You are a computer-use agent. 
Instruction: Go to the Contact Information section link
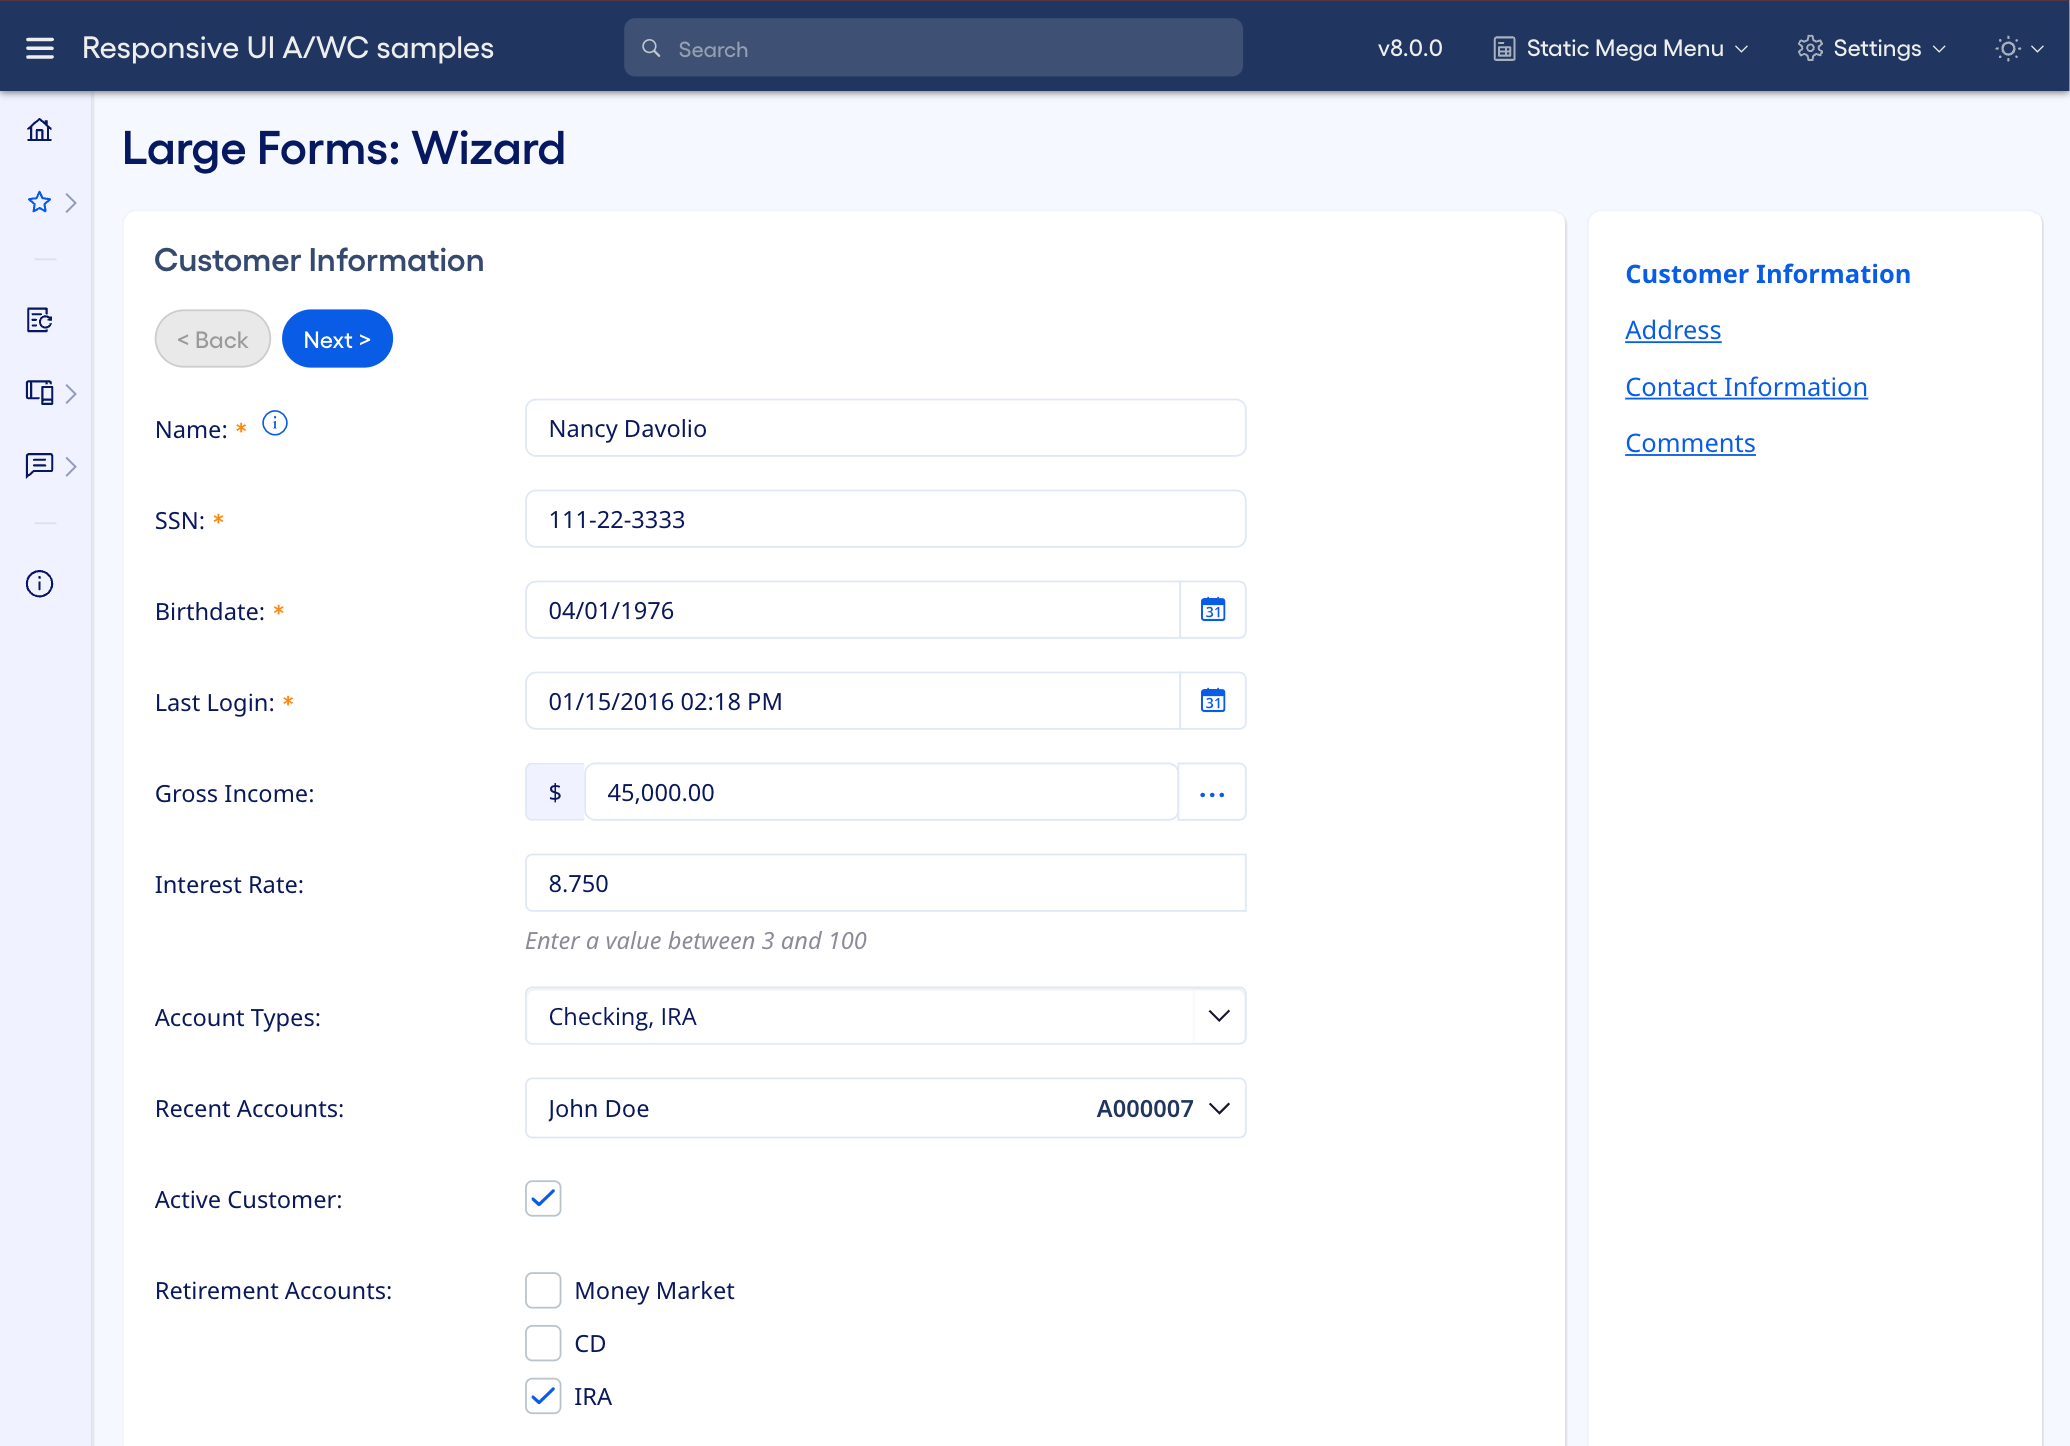coord(1746,387)
